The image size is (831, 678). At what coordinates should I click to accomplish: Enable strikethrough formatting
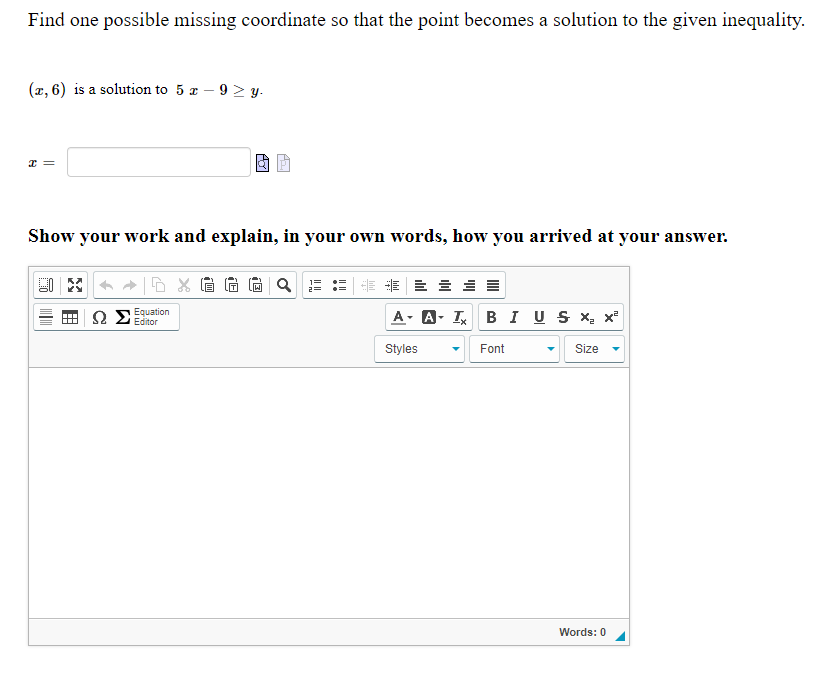coord(561,316)
